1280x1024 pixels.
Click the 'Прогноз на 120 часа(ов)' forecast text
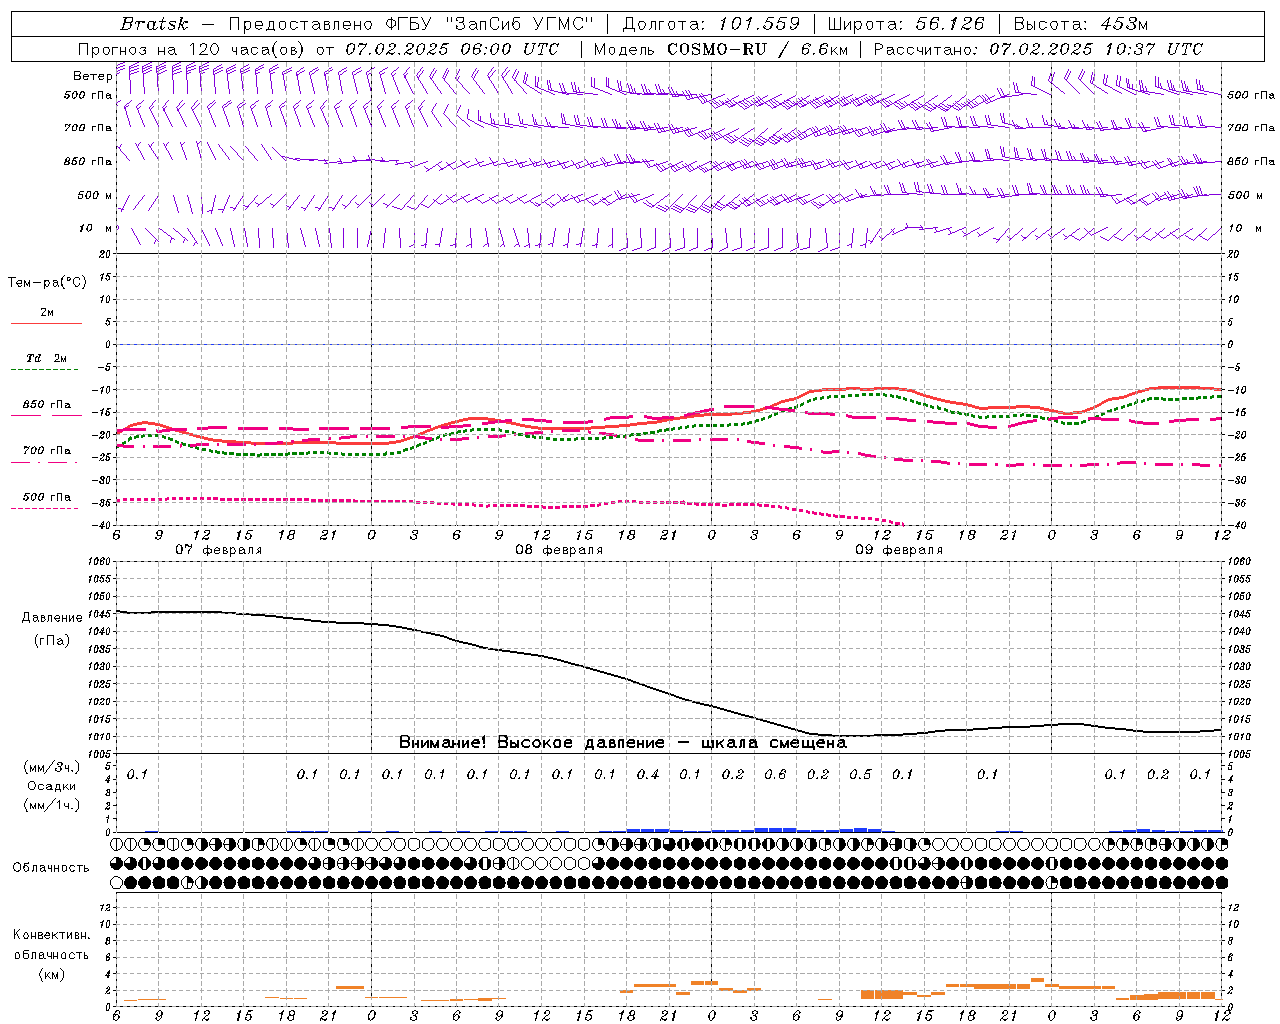[193, 49]
